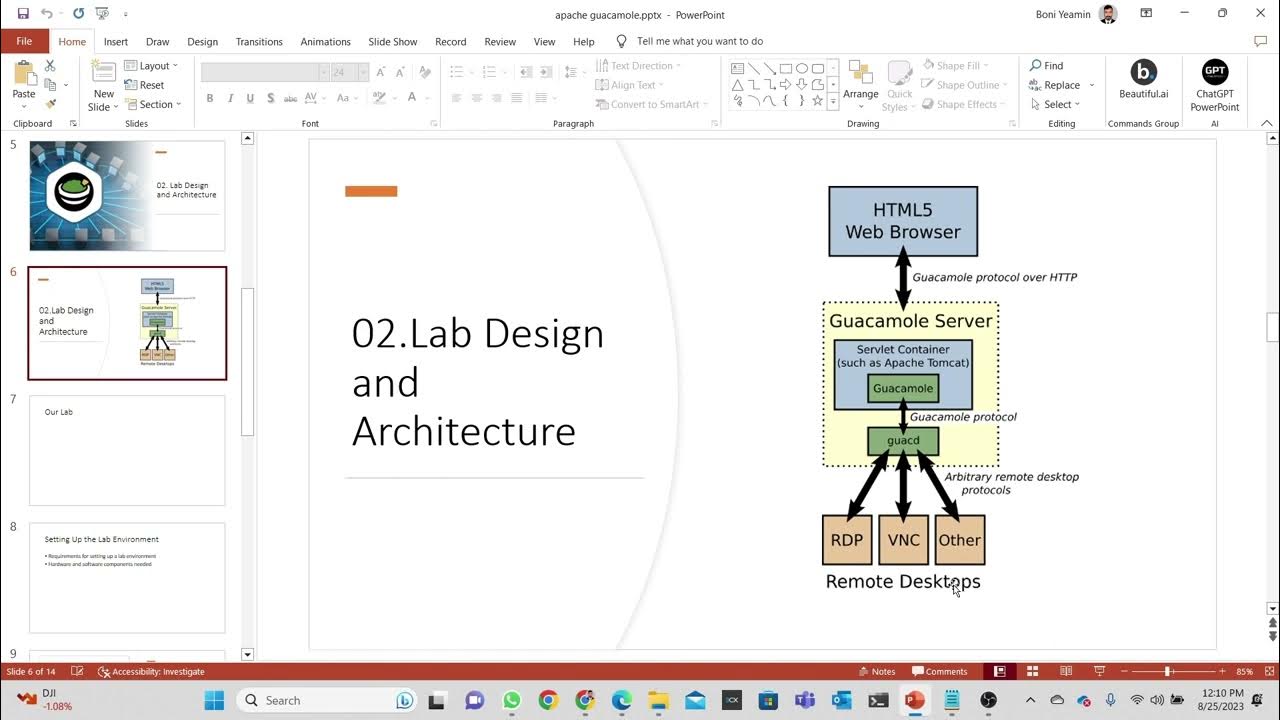
Task: Switch to Reading View icon
Action: coord(1066,671)
